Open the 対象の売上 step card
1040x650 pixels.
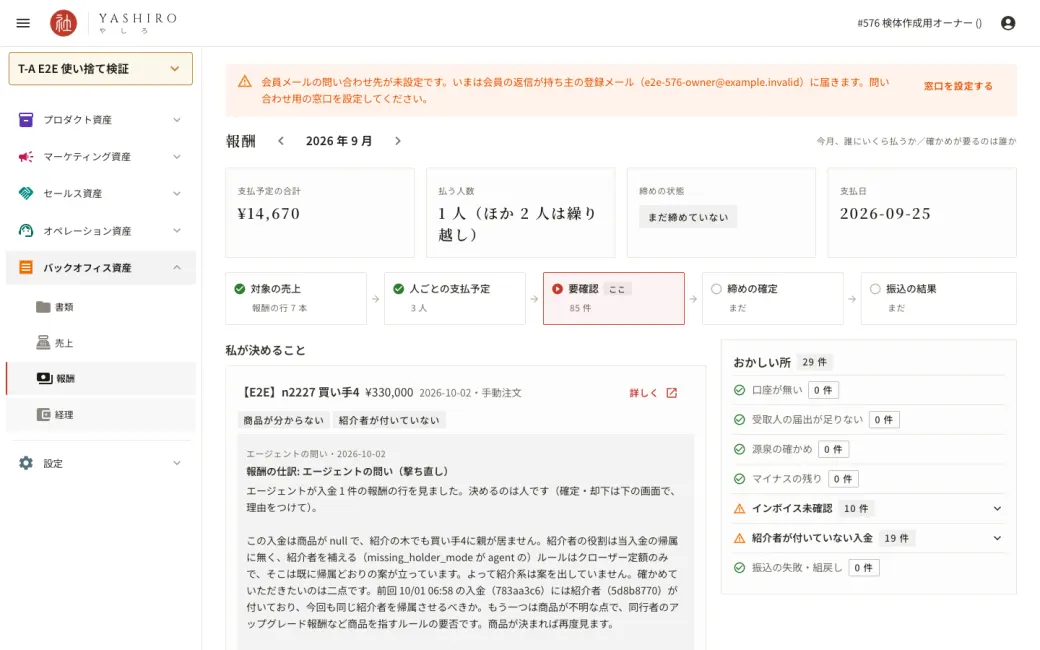[296, 298]
